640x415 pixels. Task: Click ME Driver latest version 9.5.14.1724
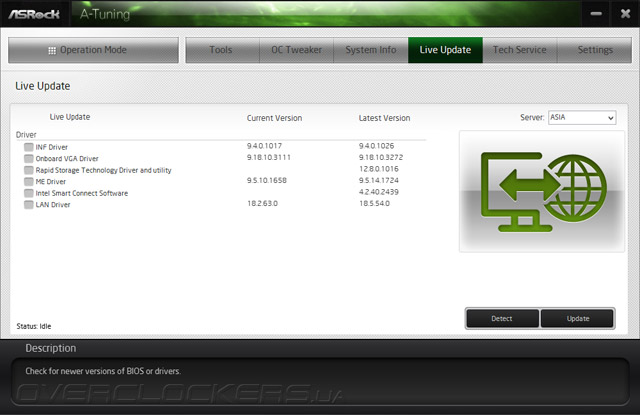point(379,180)
